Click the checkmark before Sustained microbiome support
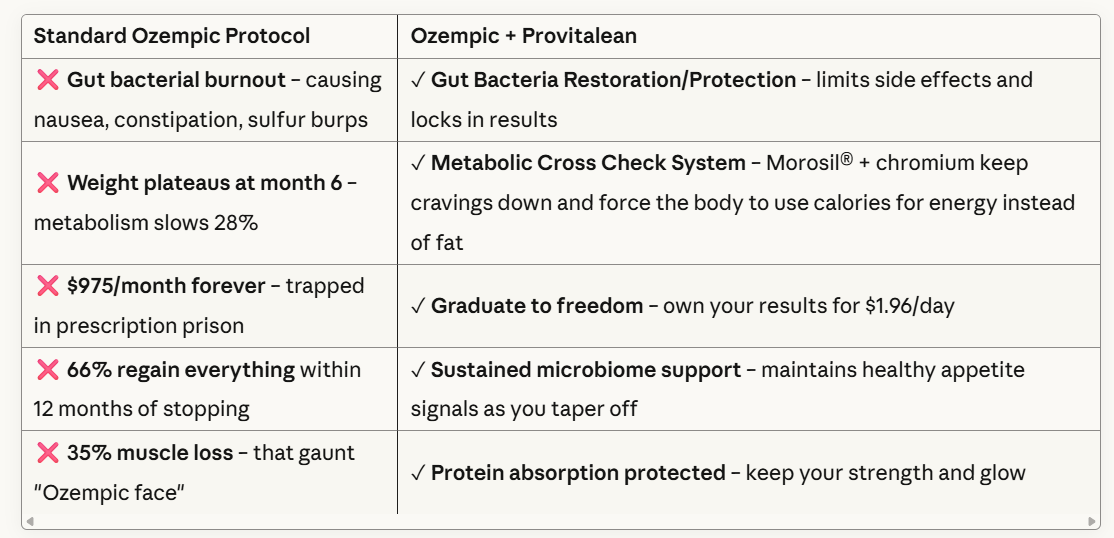Image resolution: width=1114 pixels, height=538 pixels. pyautogui.click(x=417, y=370)
